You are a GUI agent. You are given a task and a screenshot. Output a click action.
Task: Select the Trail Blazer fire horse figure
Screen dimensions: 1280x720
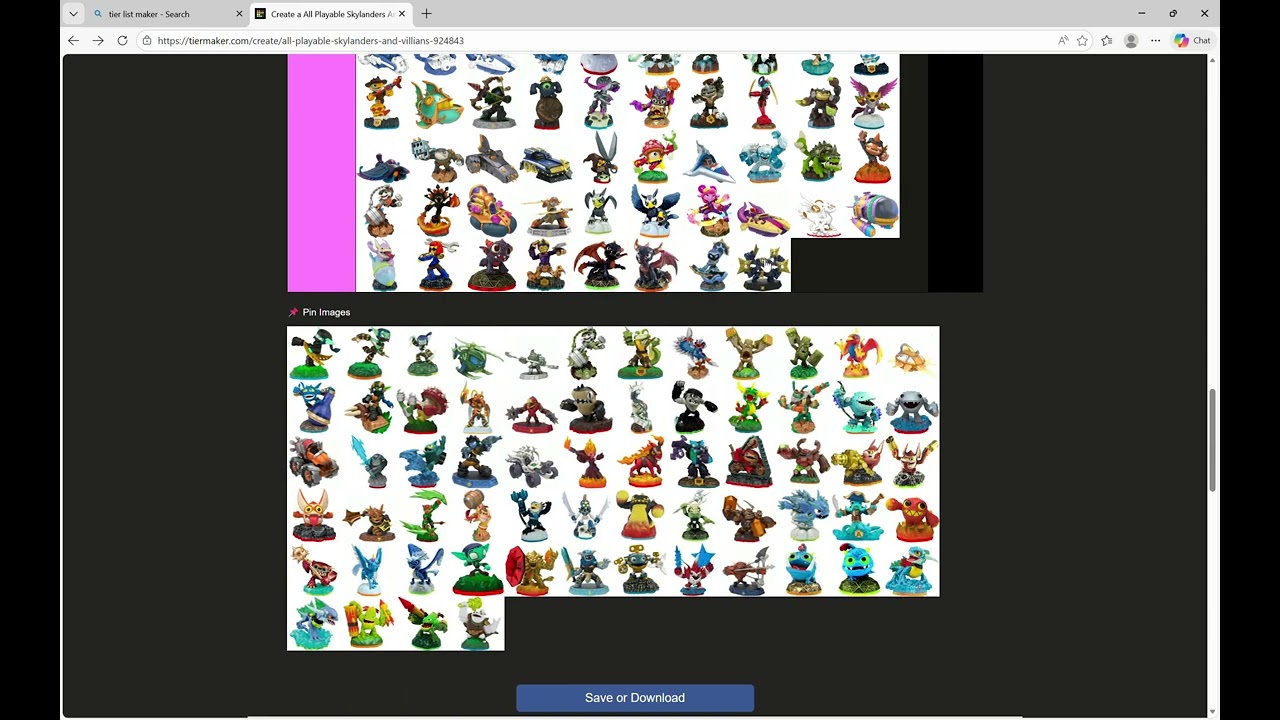click(x=640, y=461)
